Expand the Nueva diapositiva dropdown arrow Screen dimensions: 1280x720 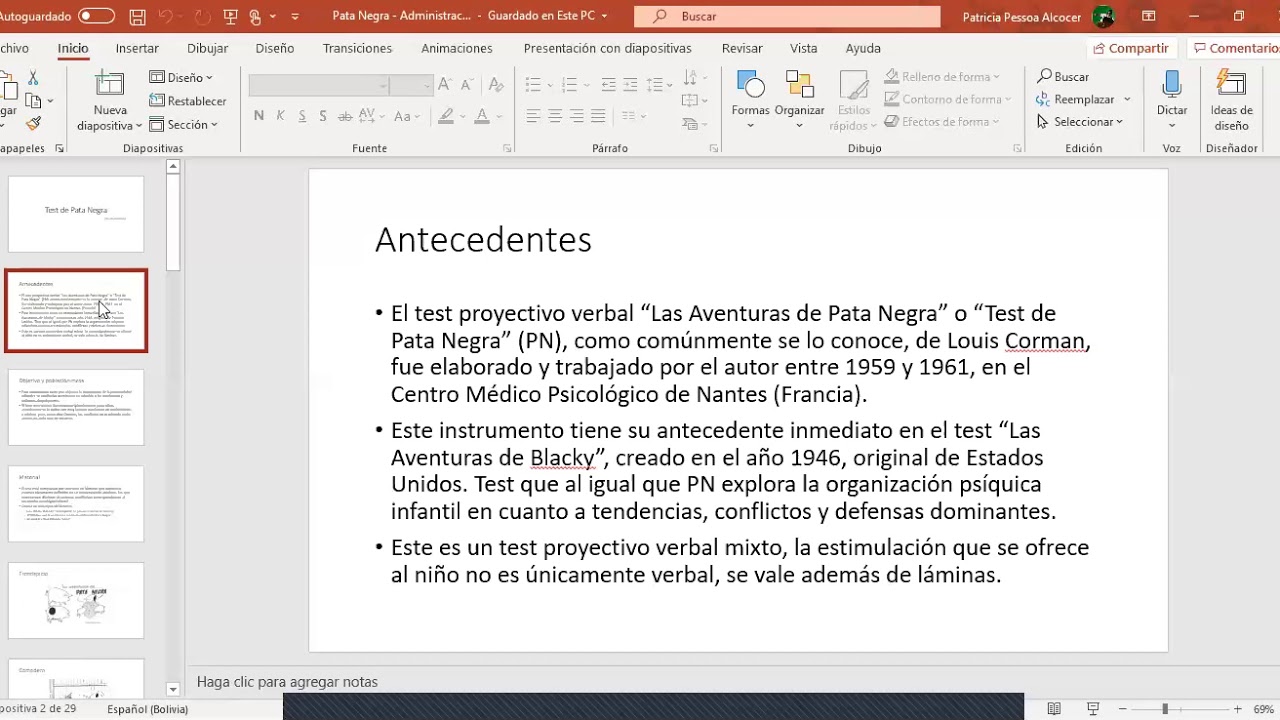tap(138, 126)
